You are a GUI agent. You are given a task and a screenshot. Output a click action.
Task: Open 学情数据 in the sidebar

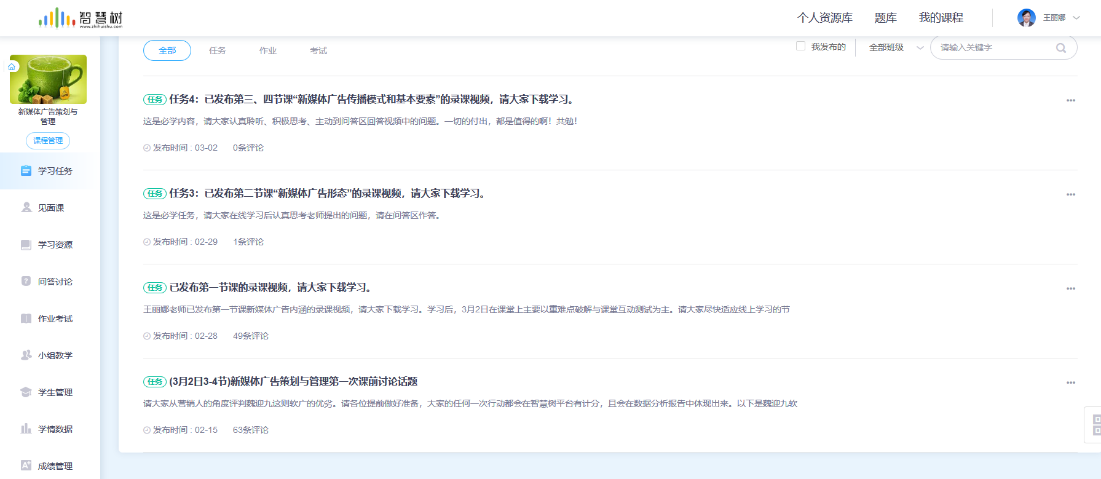tap(54, 429)
